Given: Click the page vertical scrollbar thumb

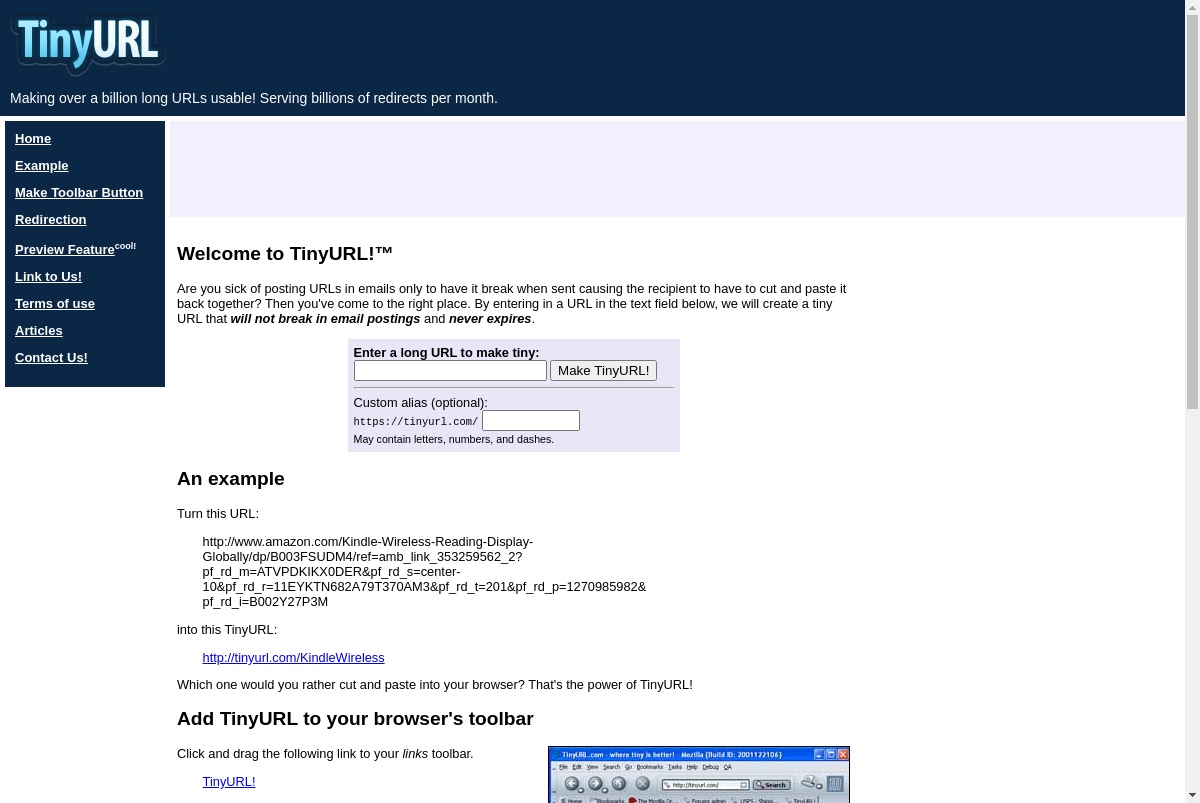Looking at the screenshot, I should pyautogui.click(x=1192, y=212).
